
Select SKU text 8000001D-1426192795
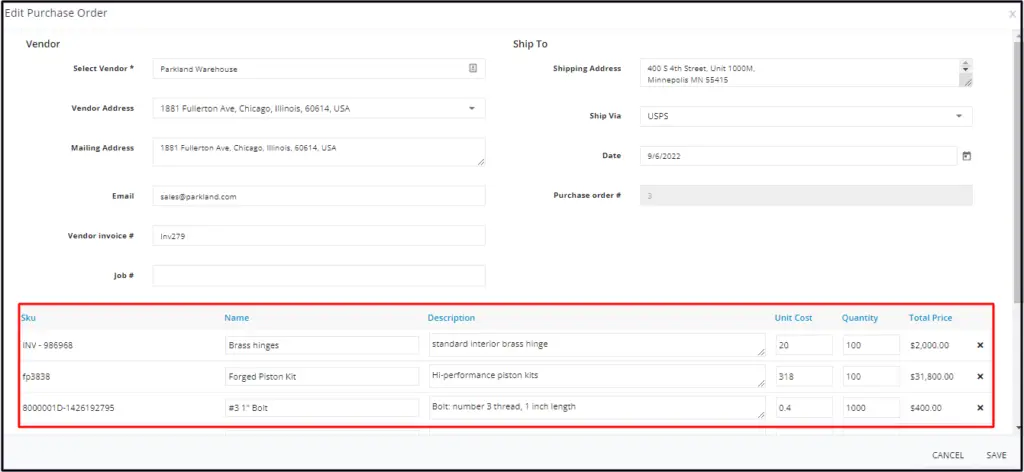(69, 408)
